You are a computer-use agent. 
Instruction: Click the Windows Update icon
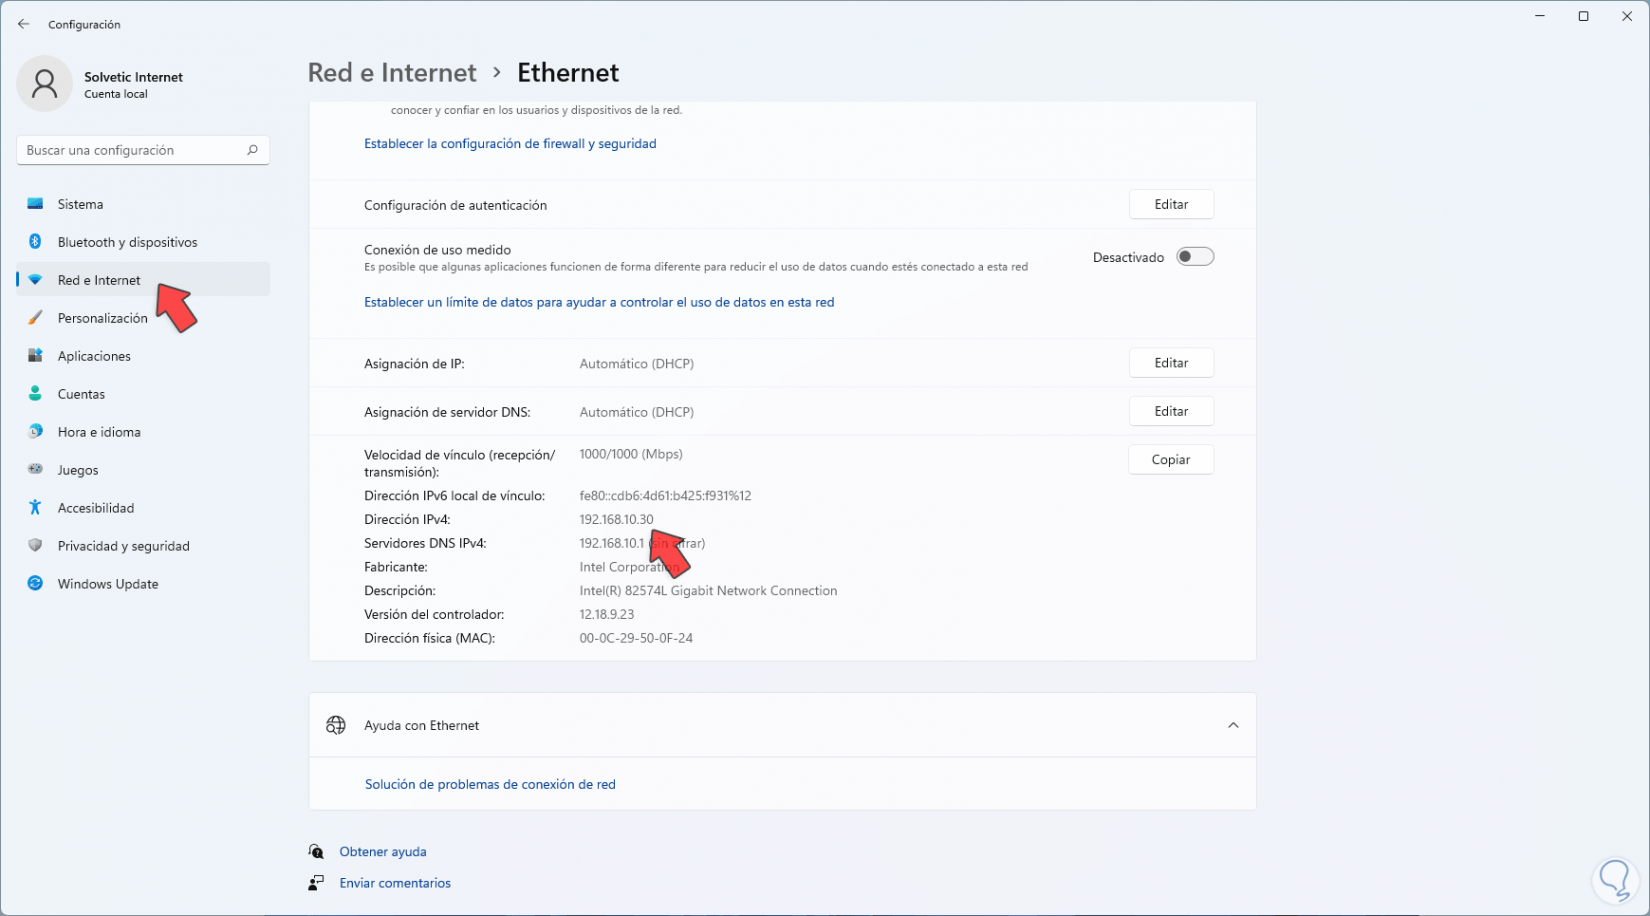[x=35, y=584]
